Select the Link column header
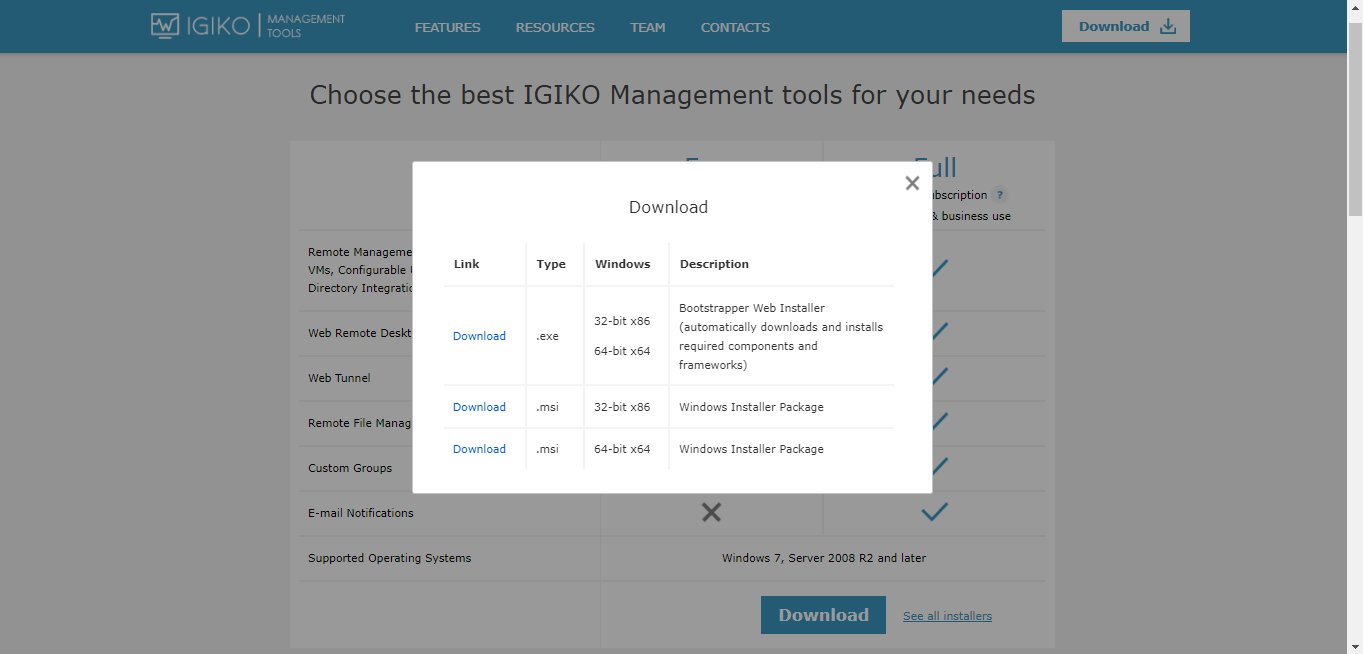Viewport: 1363px width, 654px height. click(466, 264)
